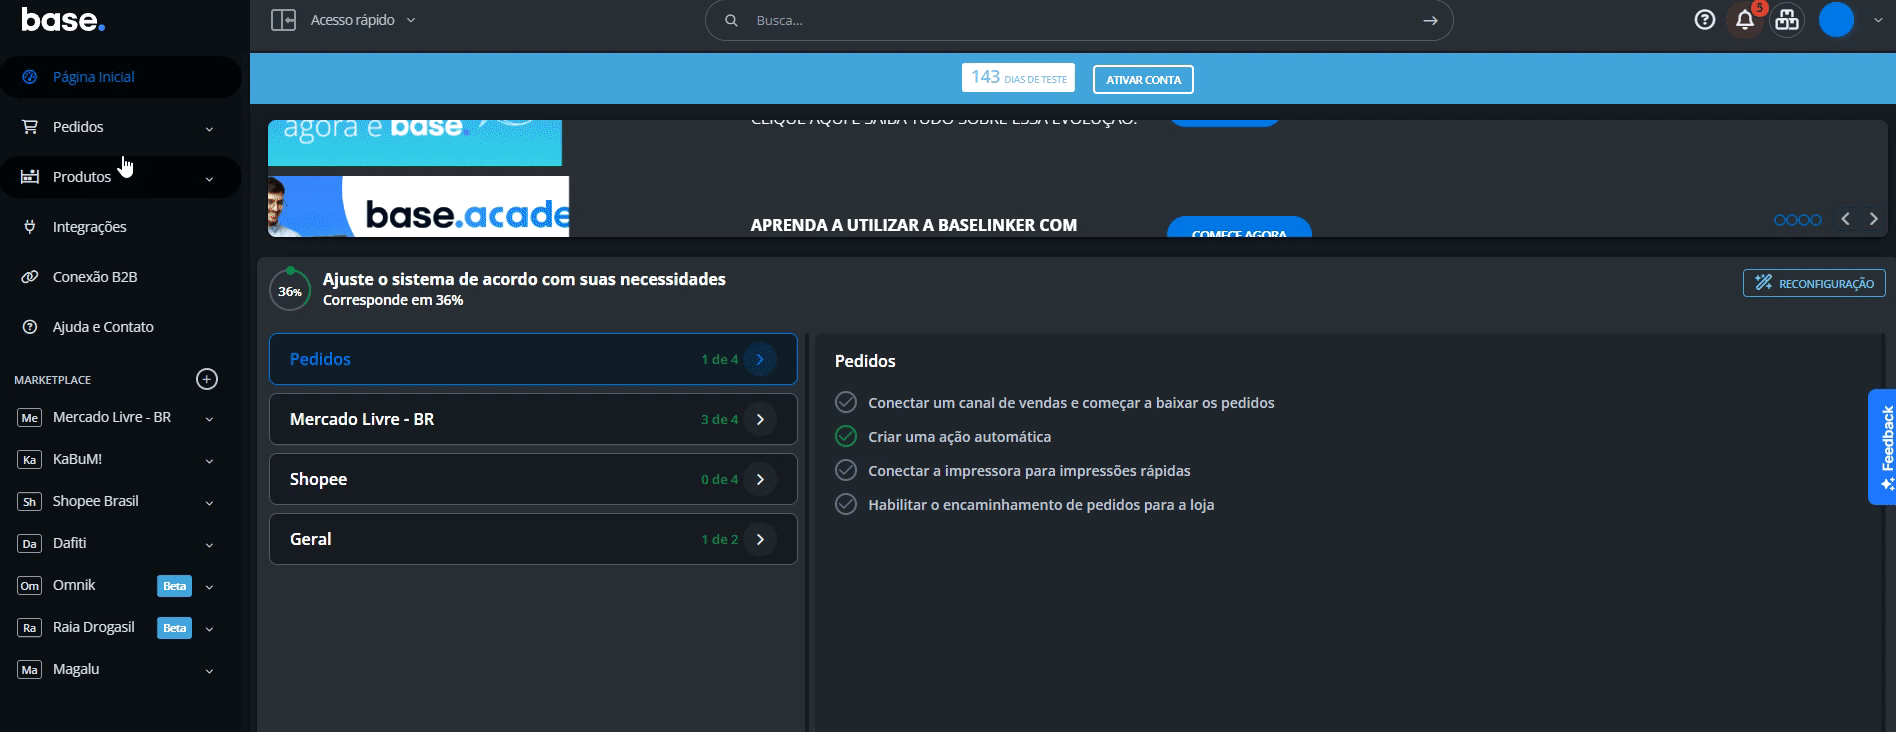Open the notifications bell

click(1745, 20)
